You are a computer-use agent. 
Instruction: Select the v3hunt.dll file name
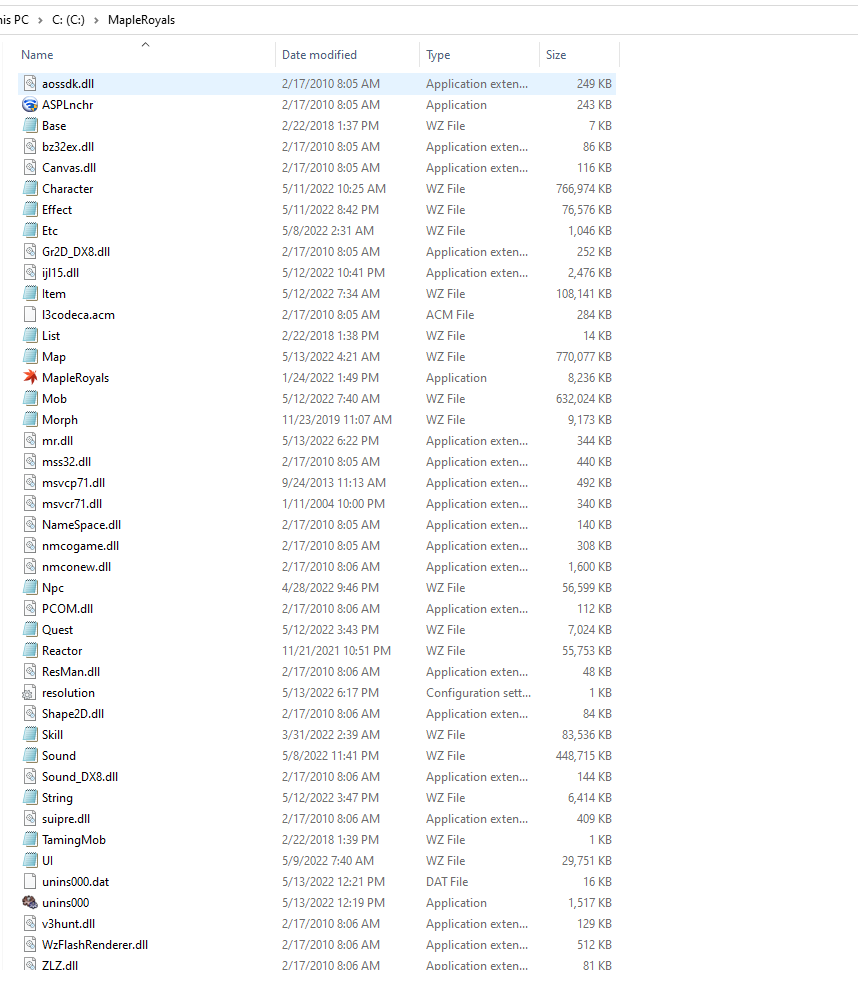68,924
